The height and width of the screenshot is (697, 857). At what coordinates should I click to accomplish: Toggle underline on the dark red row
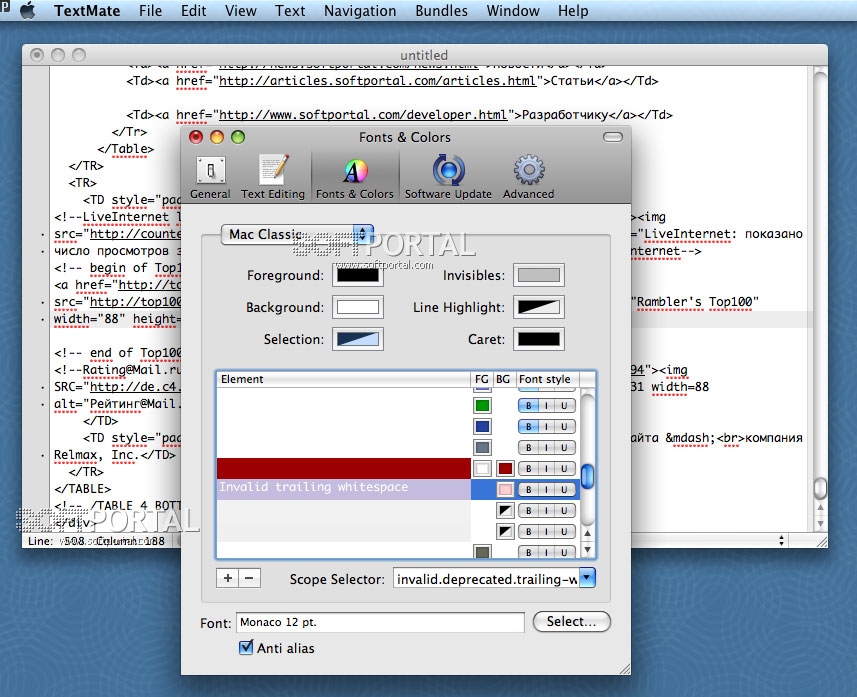566,468
